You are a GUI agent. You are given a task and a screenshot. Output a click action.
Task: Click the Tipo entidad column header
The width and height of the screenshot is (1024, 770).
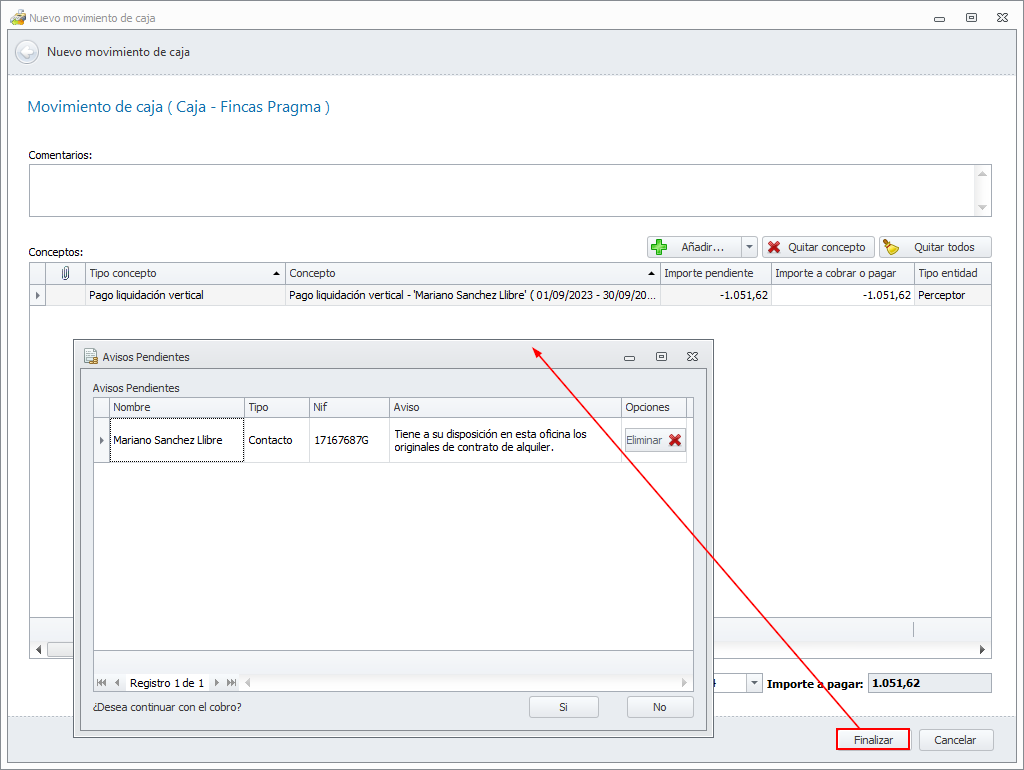tap(952, 273)
